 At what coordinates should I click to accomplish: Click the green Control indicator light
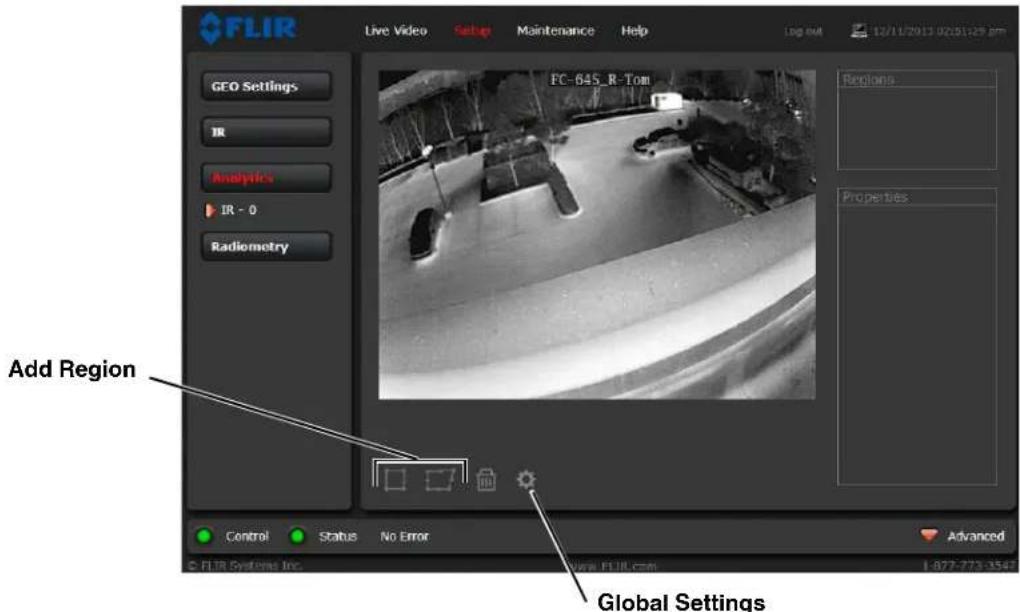pos(204,537)
